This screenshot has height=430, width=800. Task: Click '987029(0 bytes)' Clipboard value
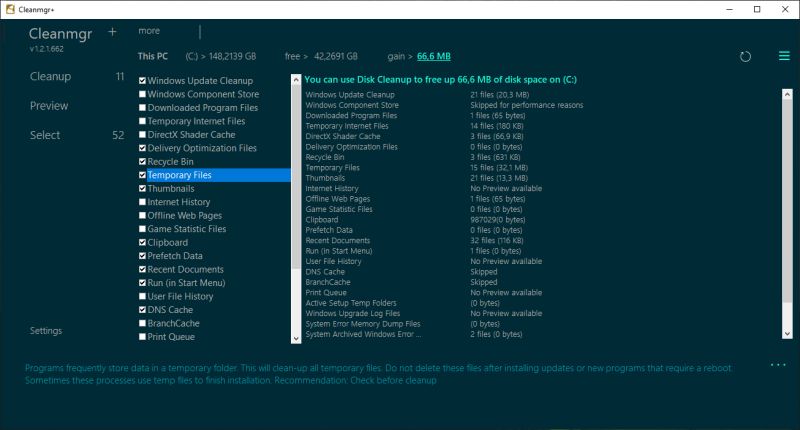pyautogui.click(x=497, y=219)
